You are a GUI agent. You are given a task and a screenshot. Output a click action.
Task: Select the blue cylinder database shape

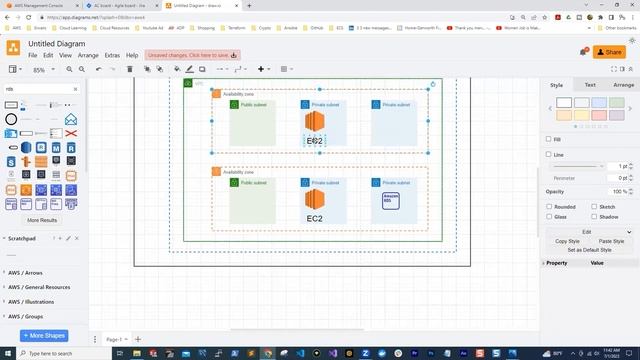point(26,147)
